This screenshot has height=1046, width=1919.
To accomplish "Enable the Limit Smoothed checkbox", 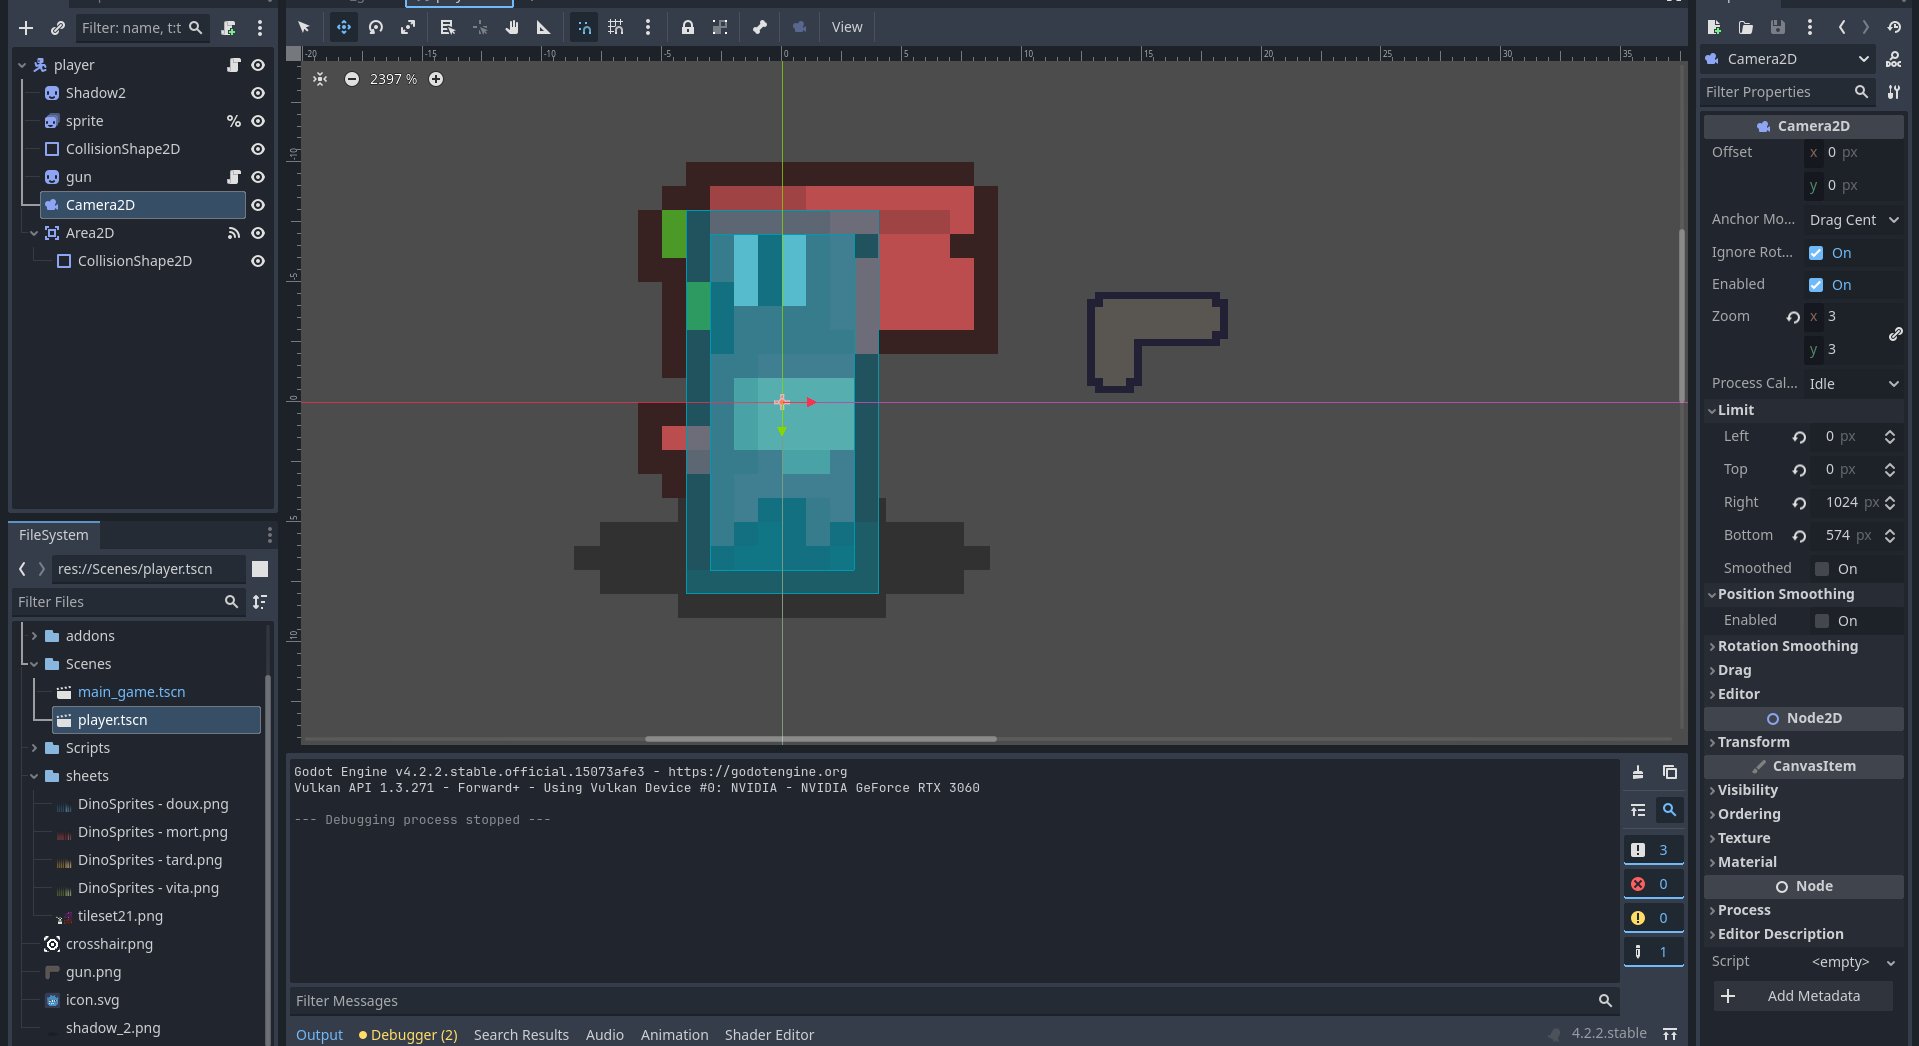I will [1822, 569].
